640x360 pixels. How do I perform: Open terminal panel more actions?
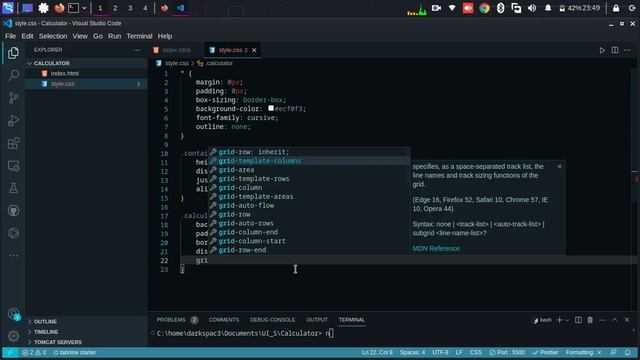[602, 320]
